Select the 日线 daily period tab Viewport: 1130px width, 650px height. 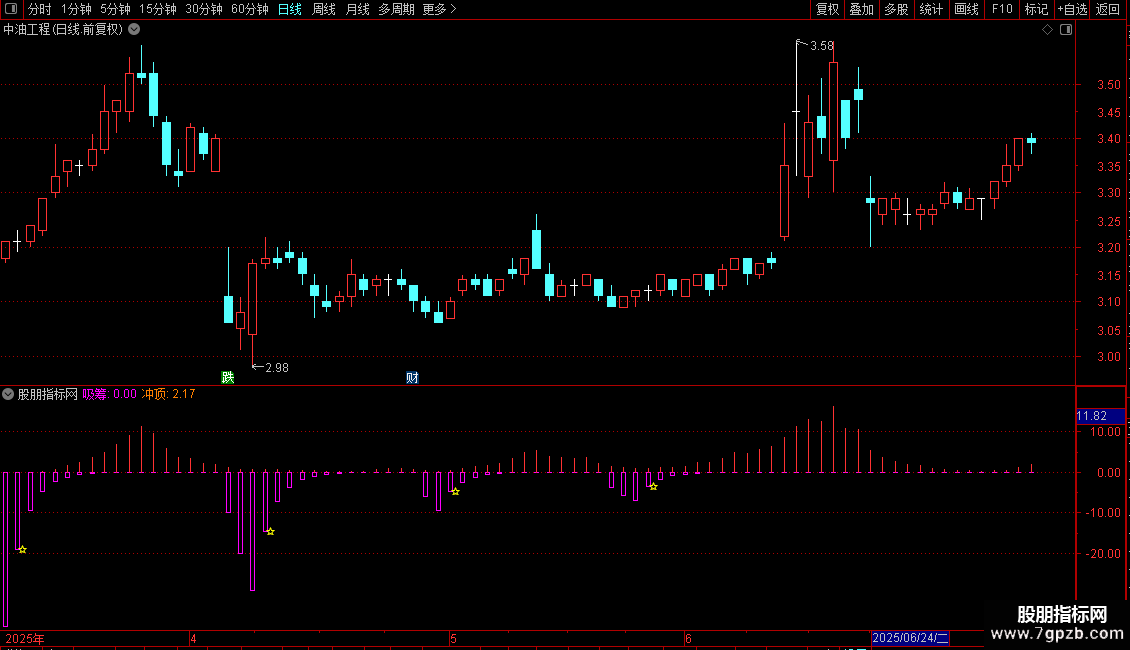point(290,9)
